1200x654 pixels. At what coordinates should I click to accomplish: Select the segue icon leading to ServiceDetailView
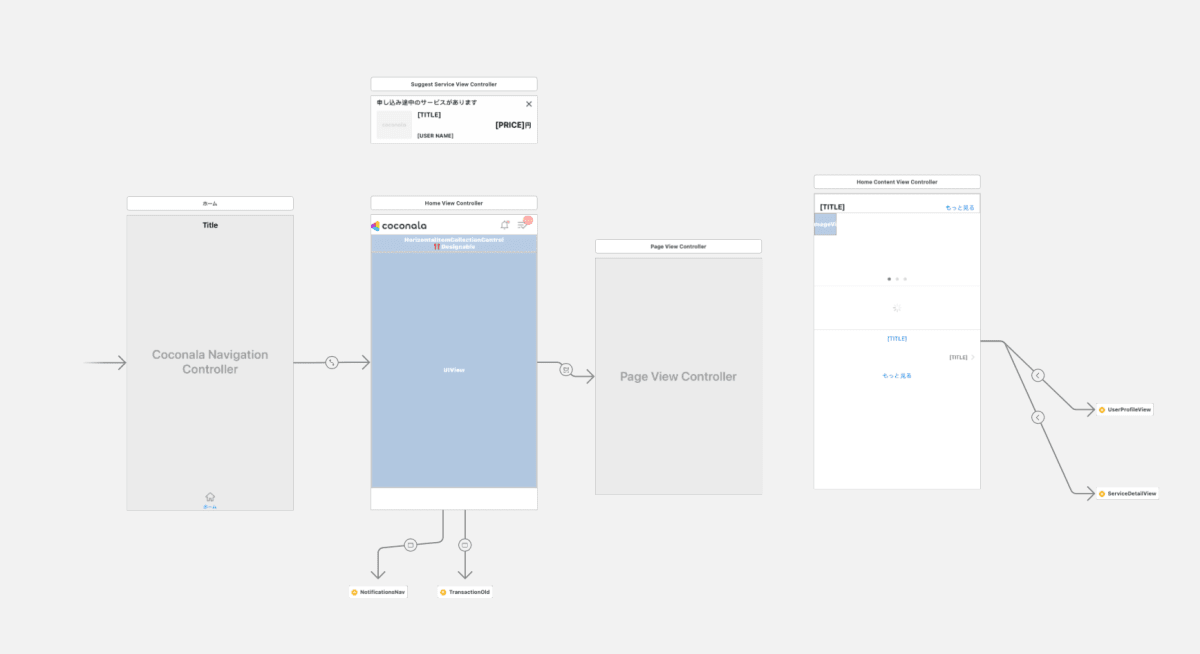click(x=1038, y=417)
